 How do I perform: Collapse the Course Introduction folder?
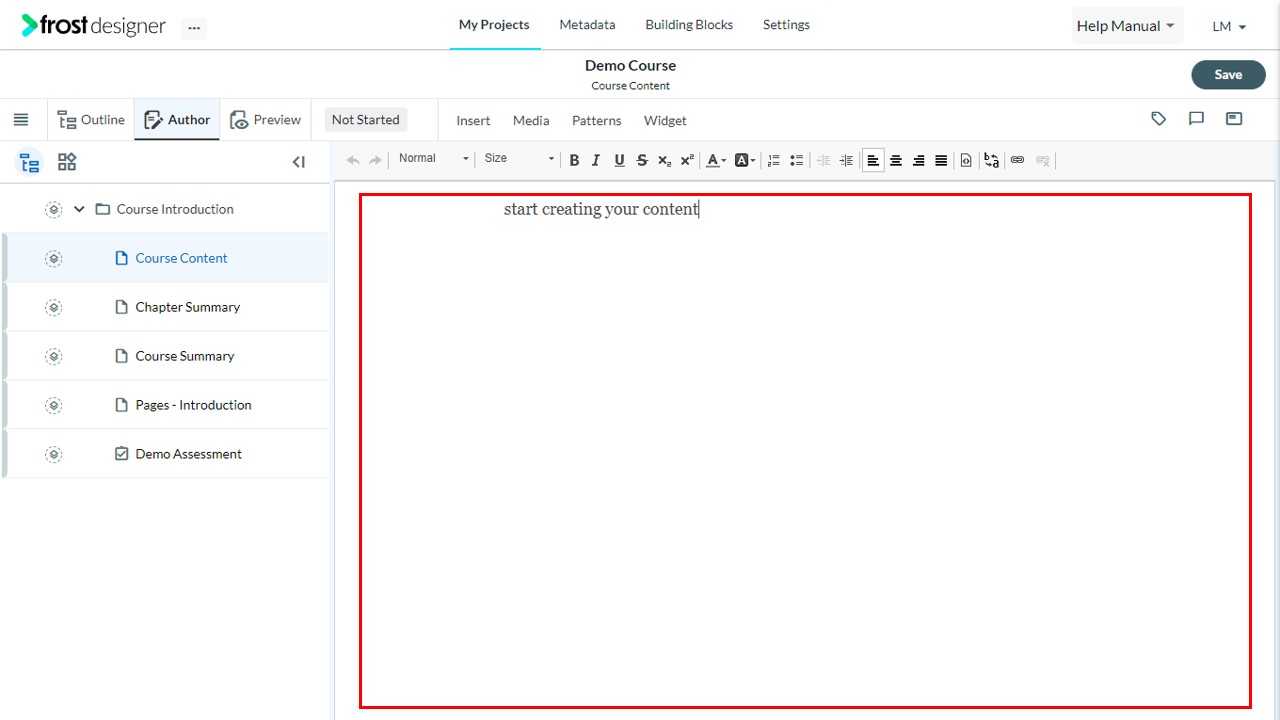coord(79,209)
